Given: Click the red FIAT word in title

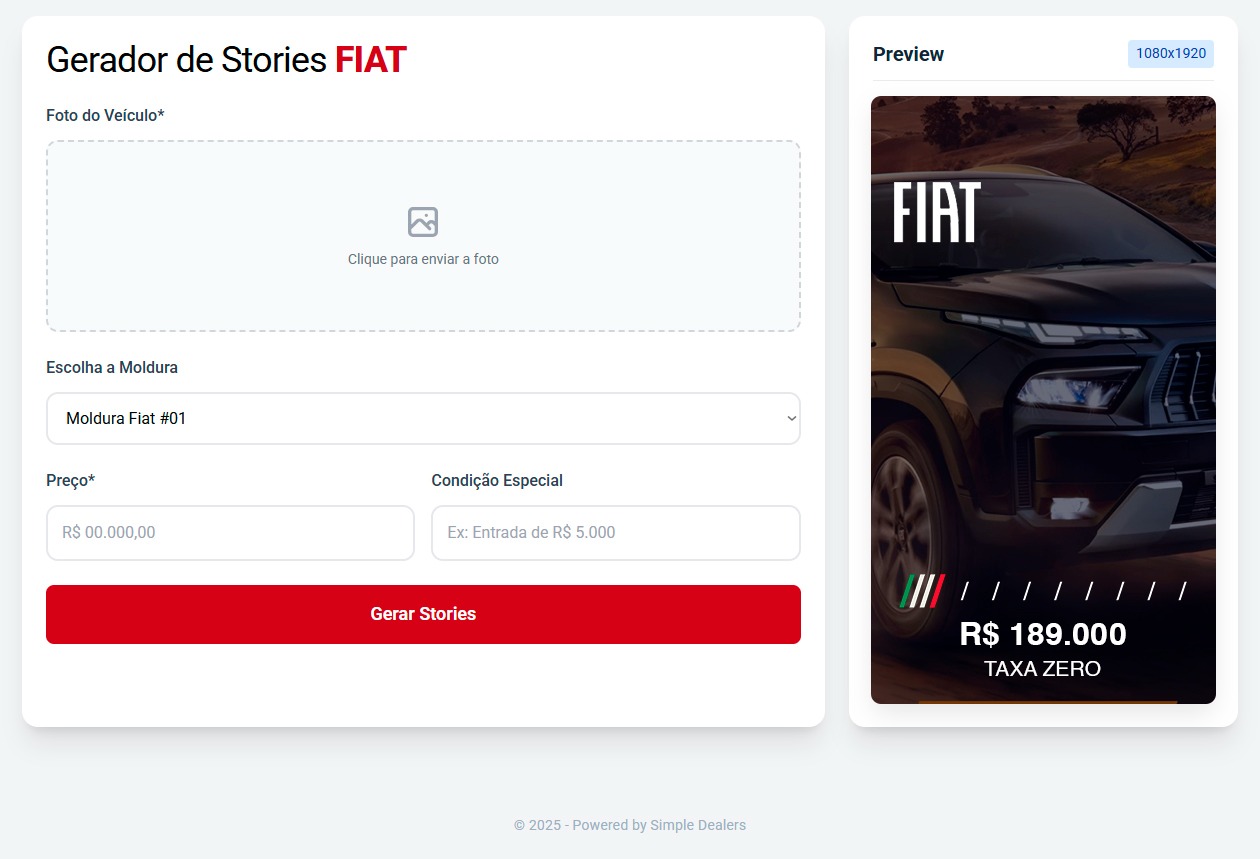Looking at the screenshot, I should pyautogui.click(x=370, y=60).
